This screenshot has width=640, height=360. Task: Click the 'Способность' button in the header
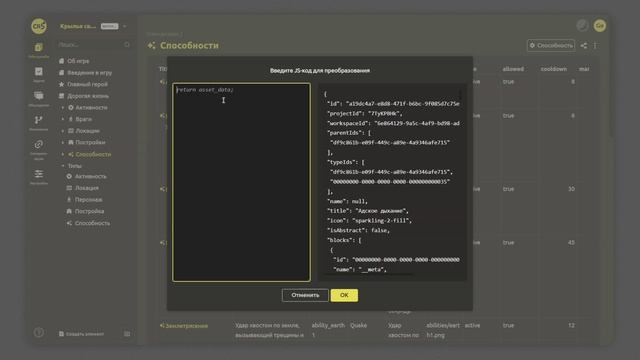click(x=551, y=45)
